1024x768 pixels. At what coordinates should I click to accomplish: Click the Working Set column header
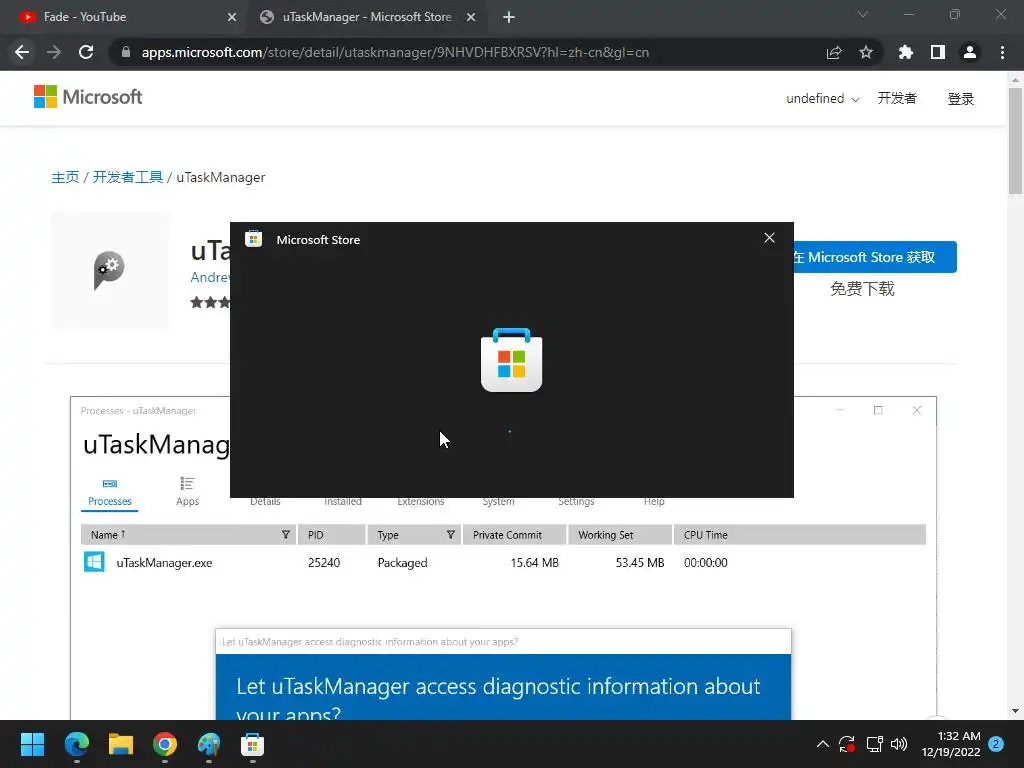click(x=620, y=534)
